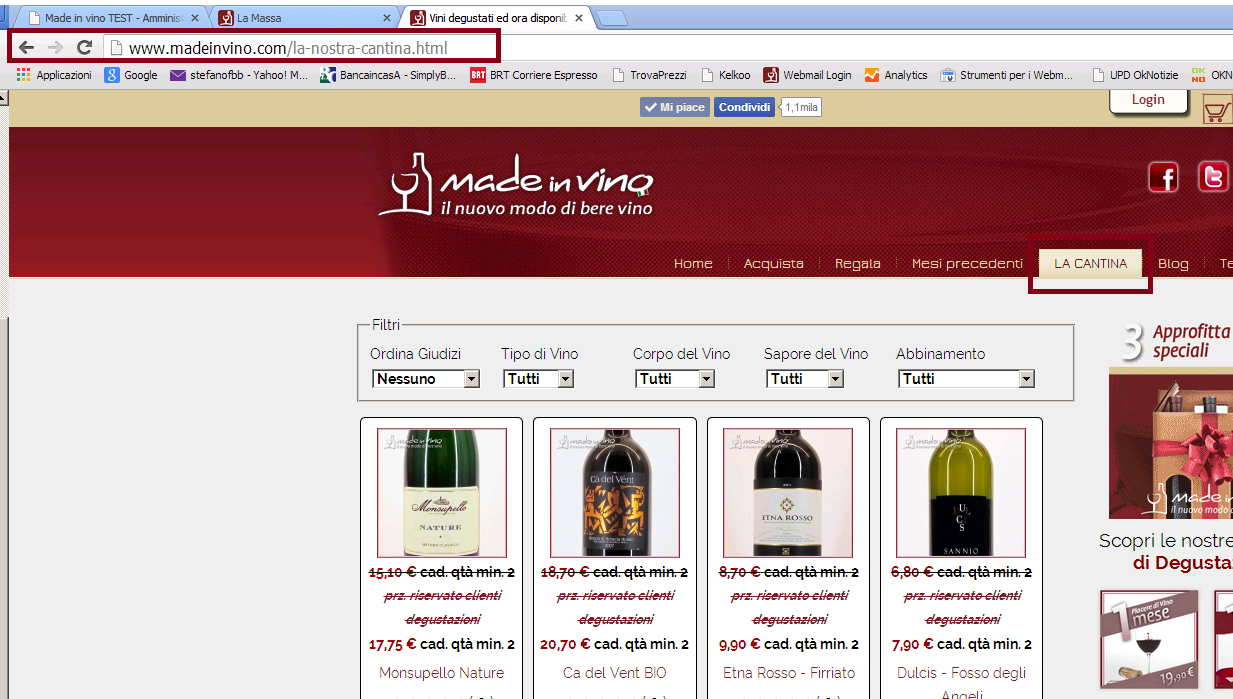This screenshot has height=699, width=1233.
Task: Close the Made in vino TEST tab
Action: click(x=195, y=19)
